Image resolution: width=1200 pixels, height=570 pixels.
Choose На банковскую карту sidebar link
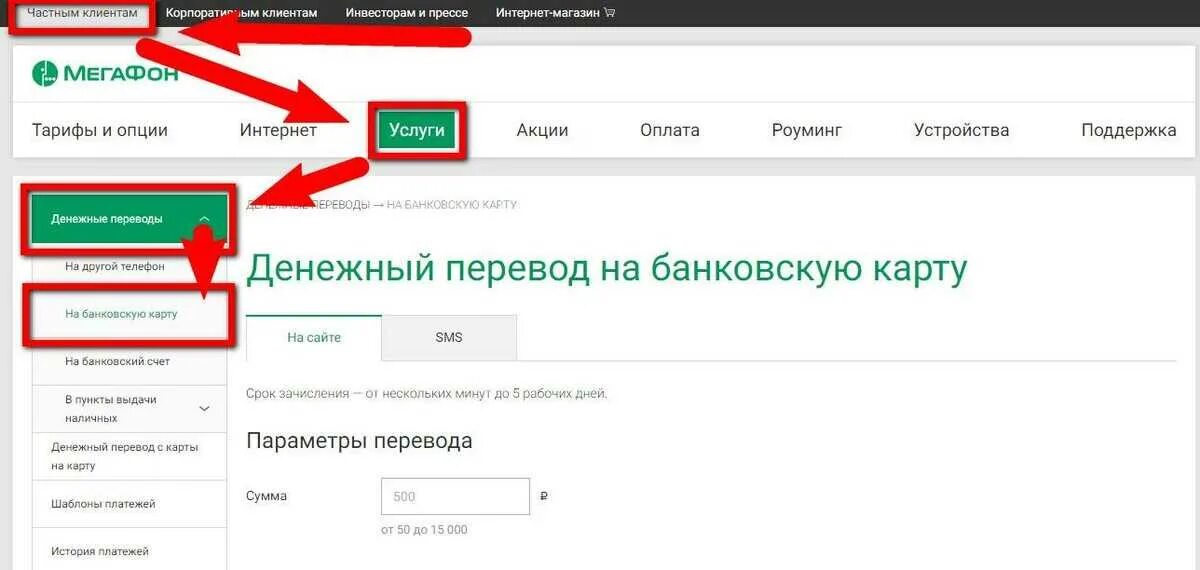[x=121, y=314]
